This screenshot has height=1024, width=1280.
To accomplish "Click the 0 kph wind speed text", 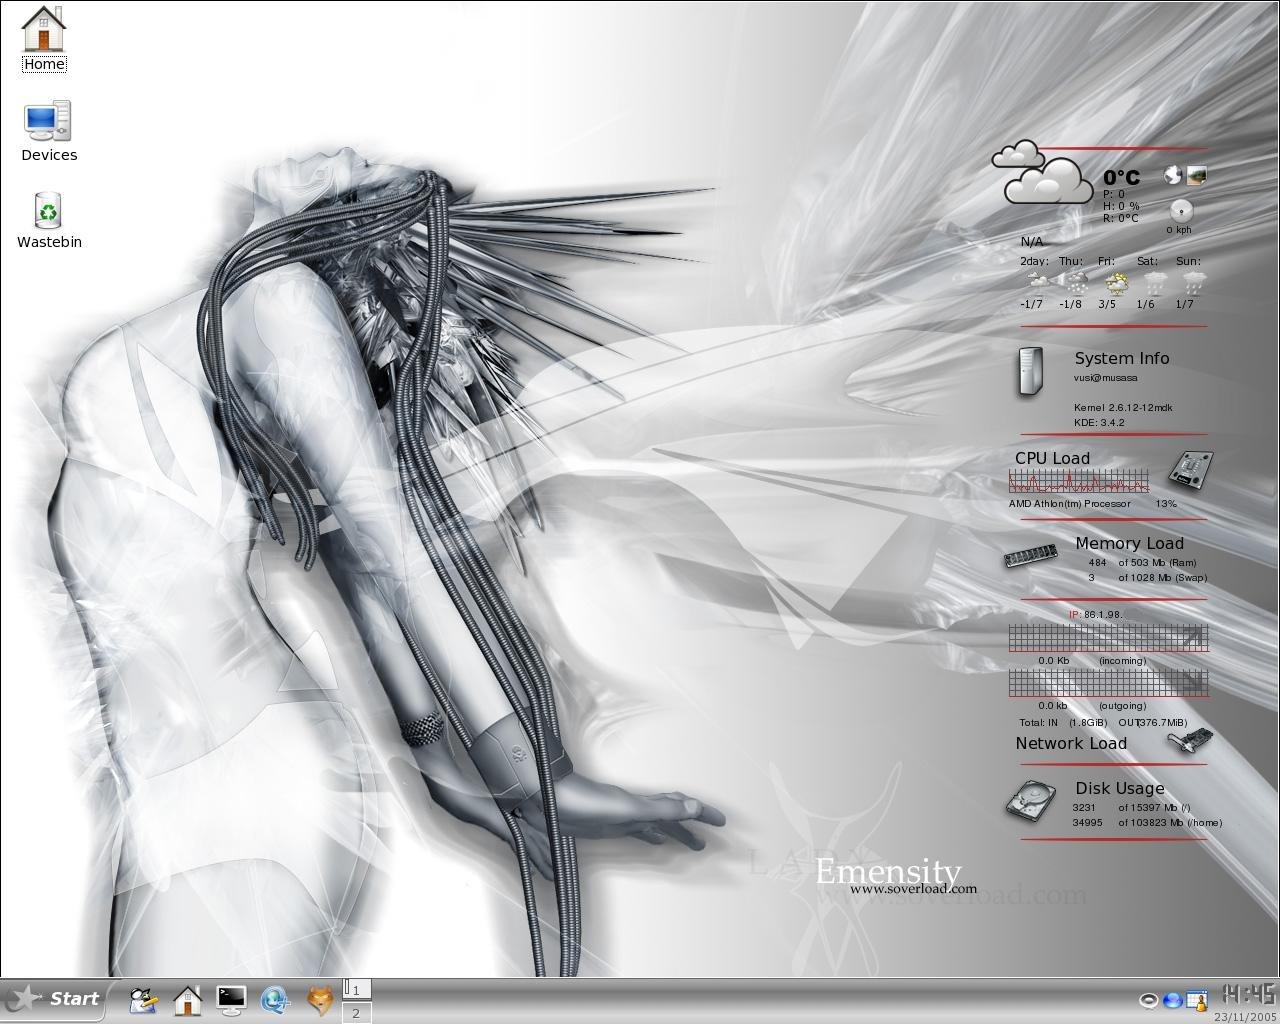I will 1179,230.
